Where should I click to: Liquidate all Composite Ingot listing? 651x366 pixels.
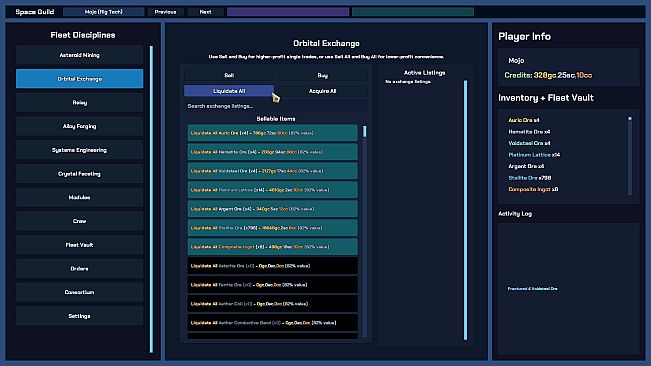click(x=272, y=247)
